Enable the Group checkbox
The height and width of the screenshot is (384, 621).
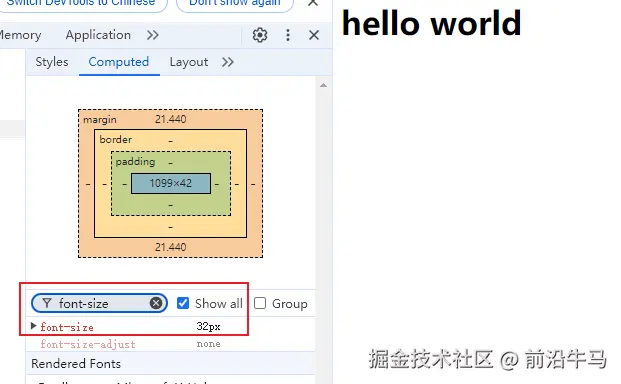click(260, 303)
